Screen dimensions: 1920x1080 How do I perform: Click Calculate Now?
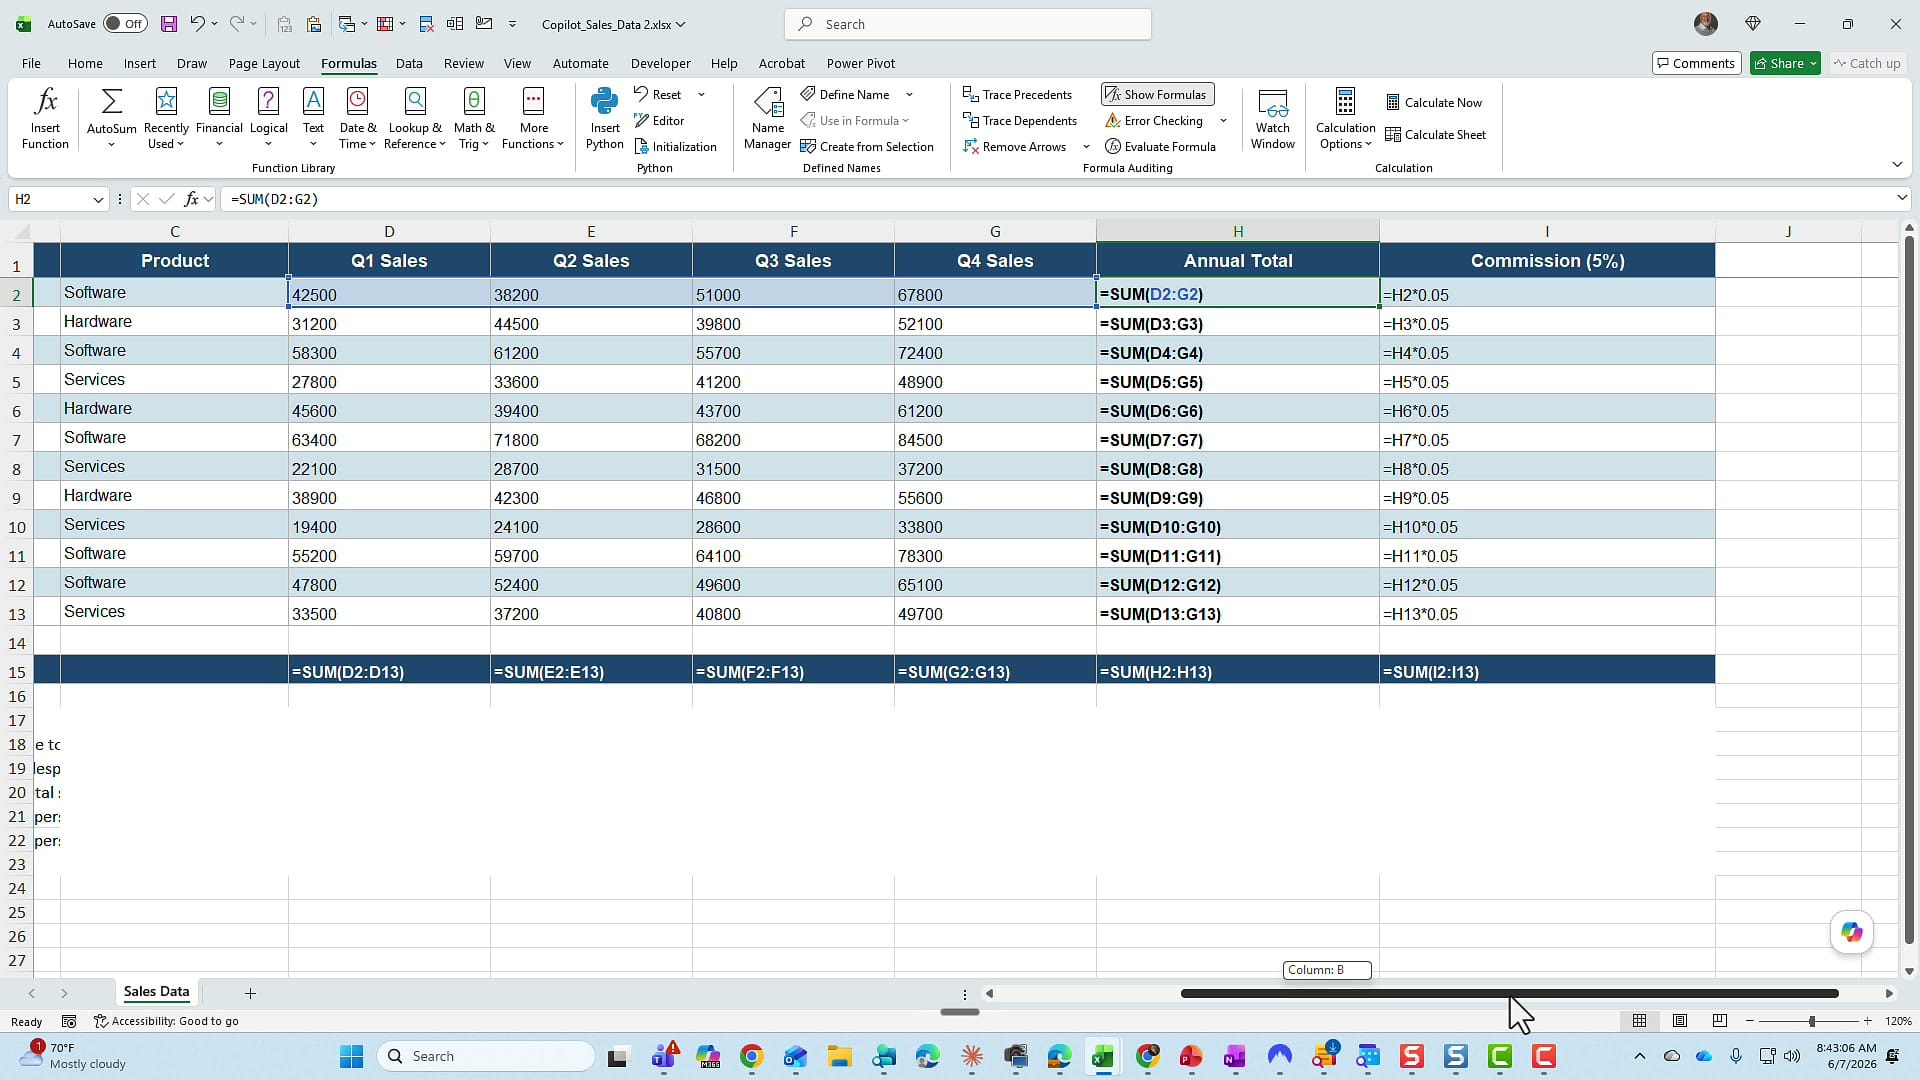(1434, 102)
